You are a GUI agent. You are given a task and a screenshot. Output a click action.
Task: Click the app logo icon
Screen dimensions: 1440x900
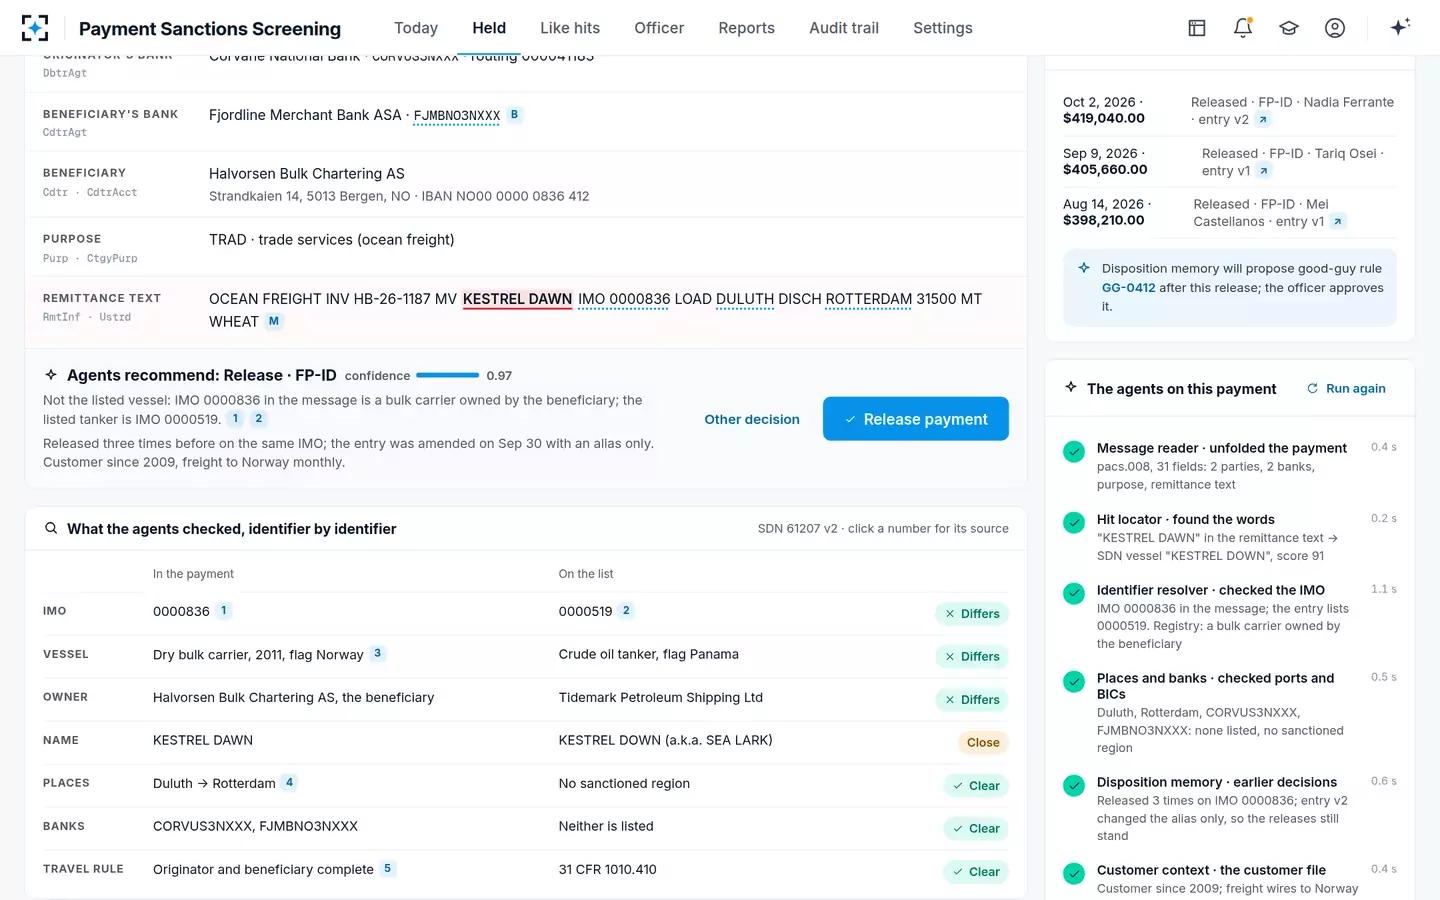(x=35, y=28)
